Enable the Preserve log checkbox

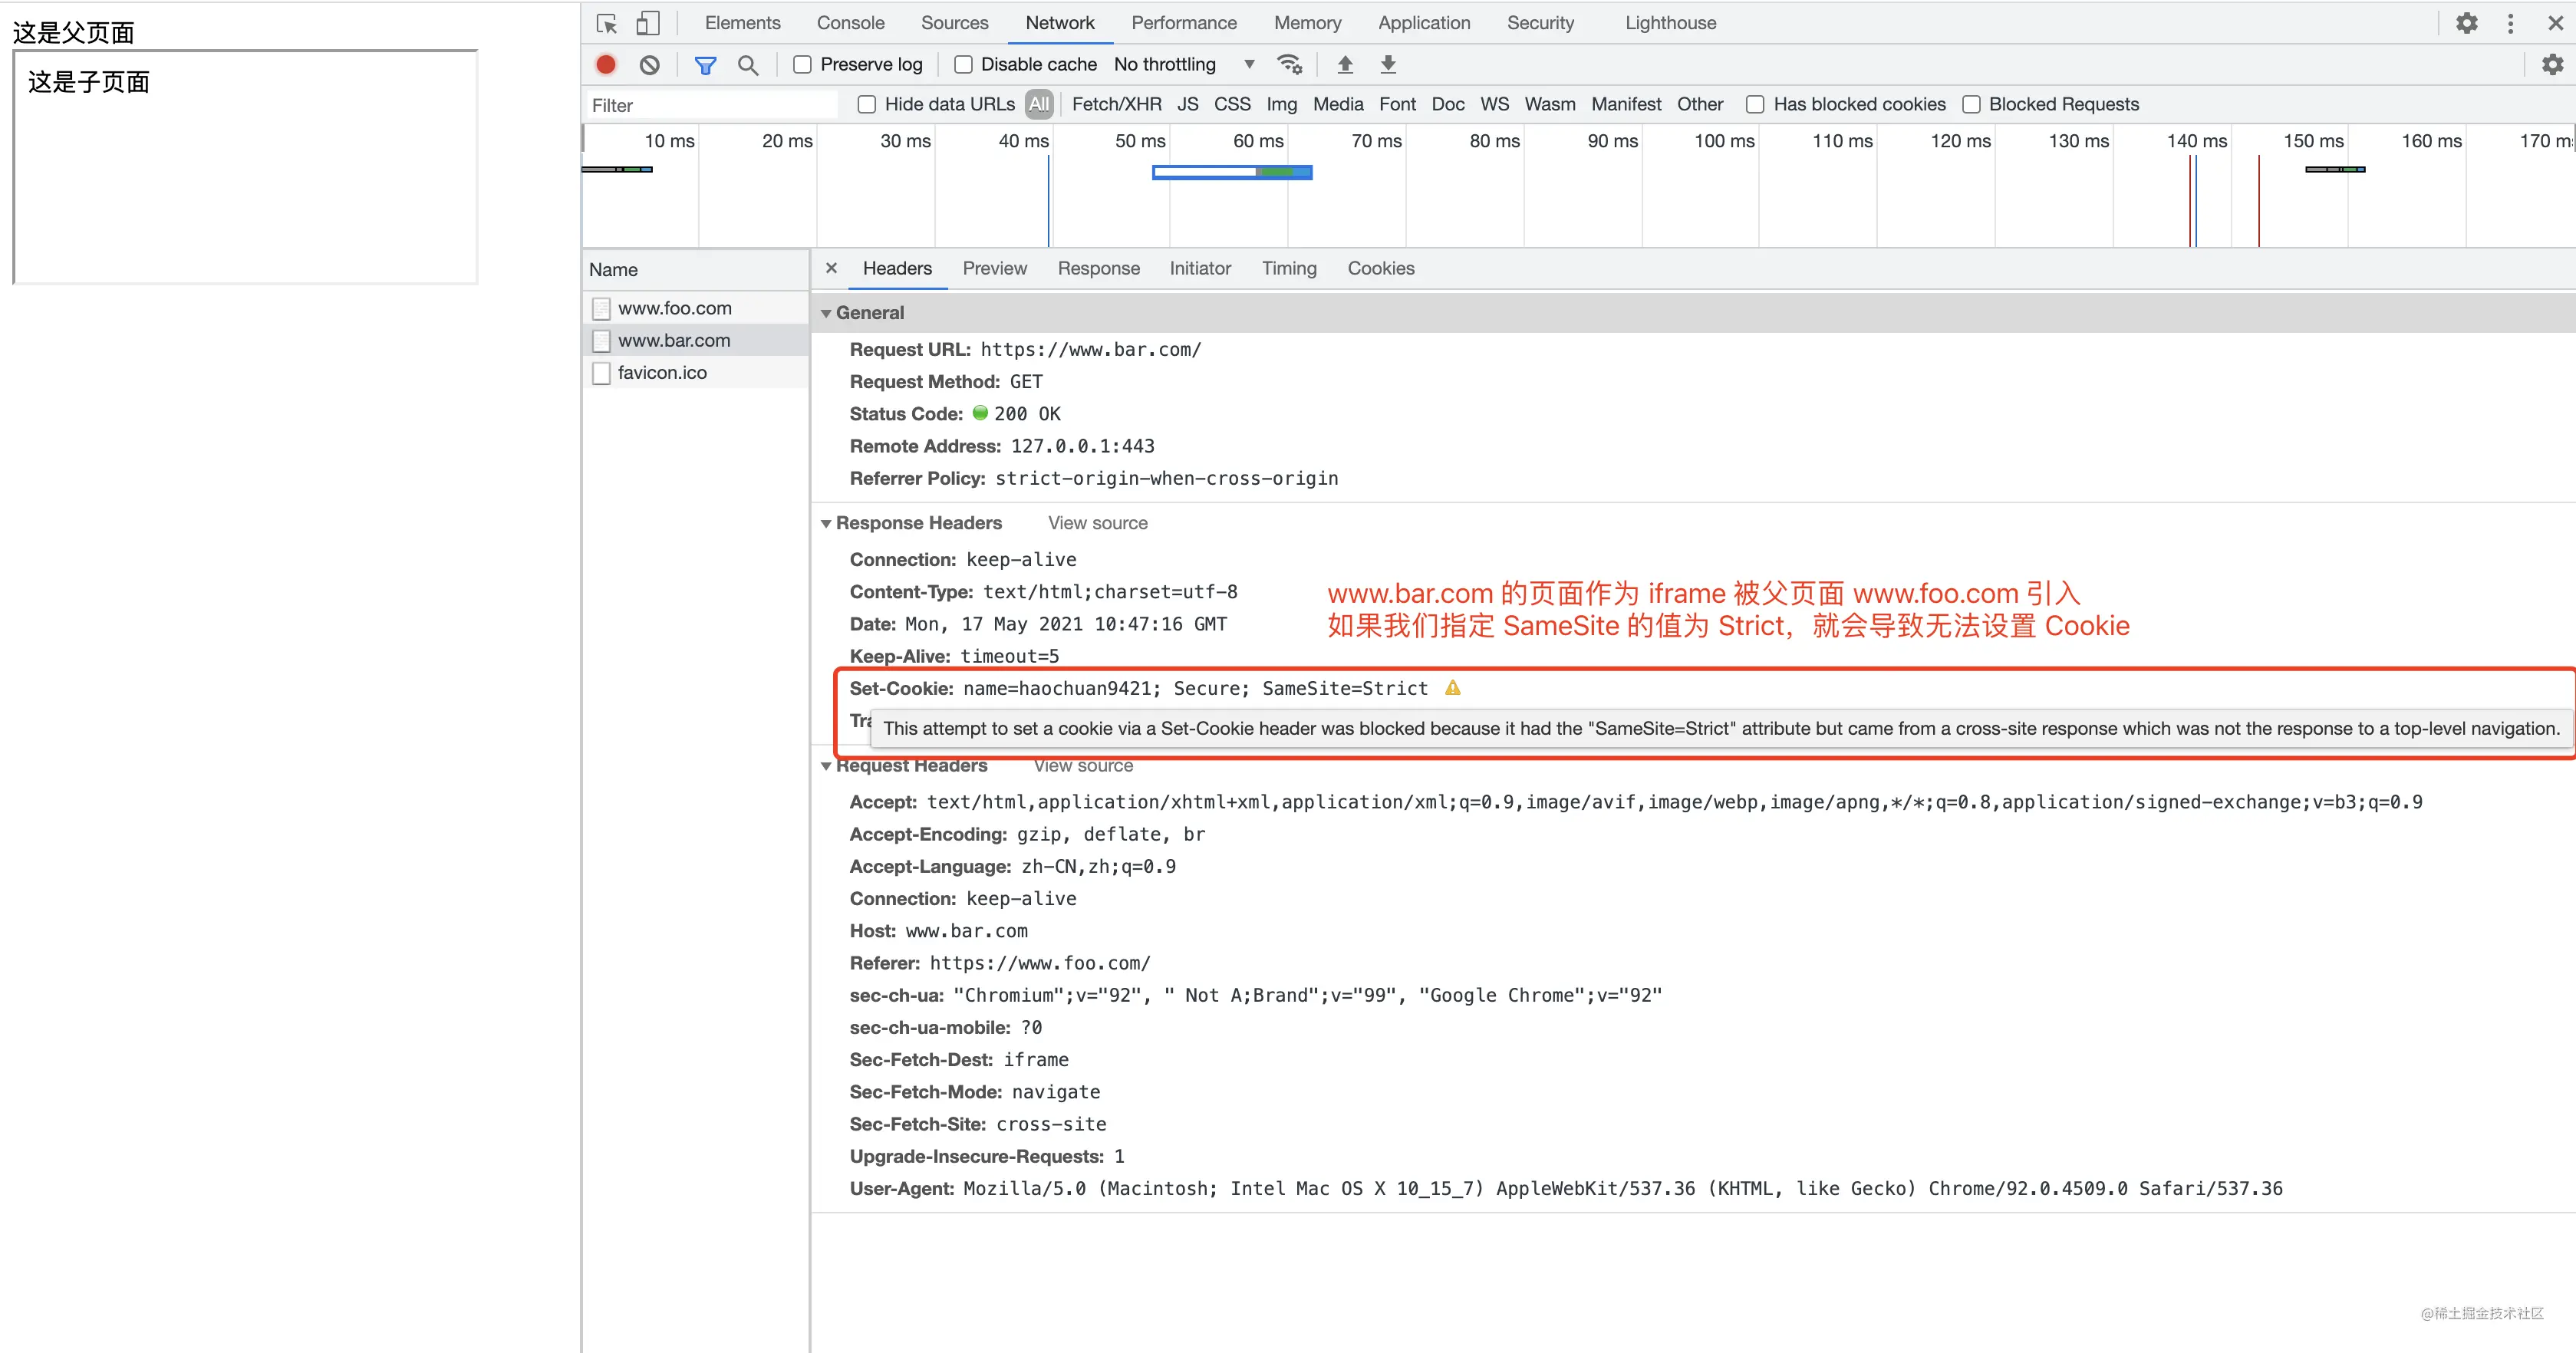click(802, 65)
